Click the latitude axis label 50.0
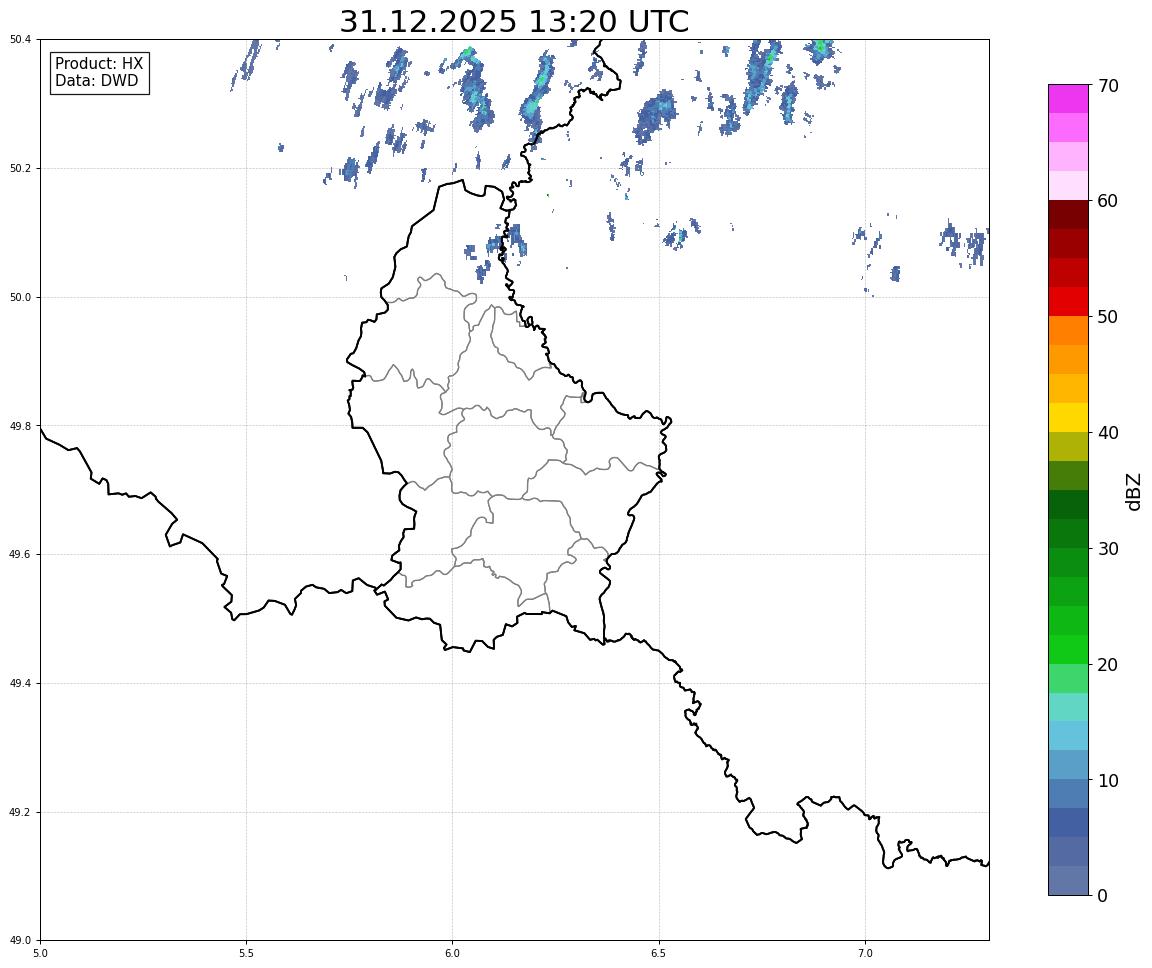The width and height of the screenshot is (1152, 968). coord(20,297)
